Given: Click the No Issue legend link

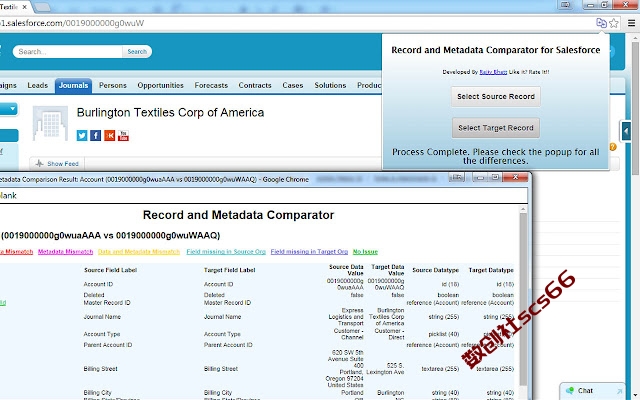Looking at the screenshot, I should (x=365, y=252).
